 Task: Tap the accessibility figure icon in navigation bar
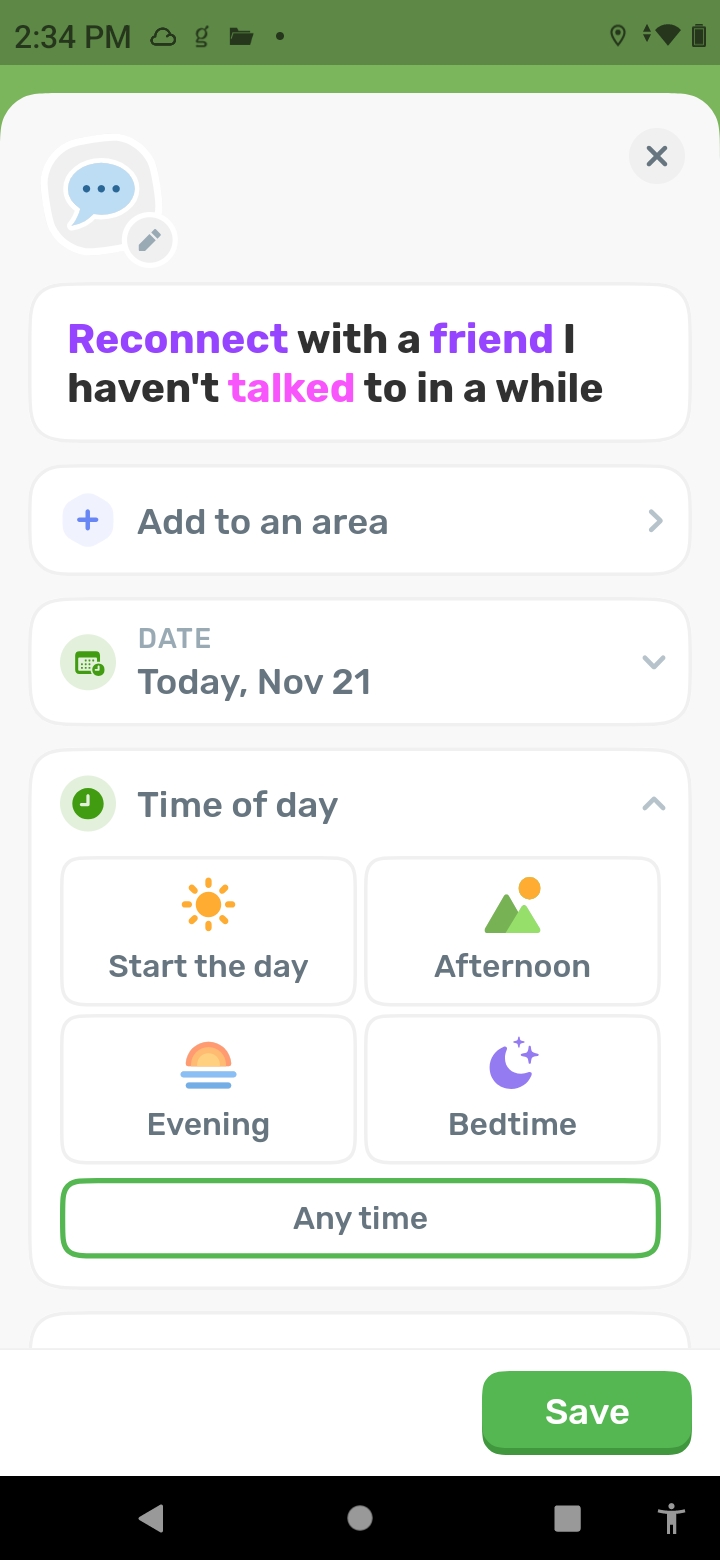coord(671,1518)
